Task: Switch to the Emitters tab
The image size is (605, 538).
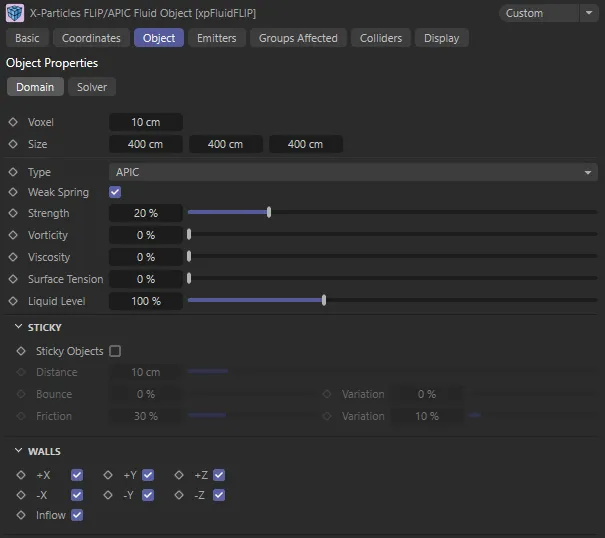Action: click(217, 38)
